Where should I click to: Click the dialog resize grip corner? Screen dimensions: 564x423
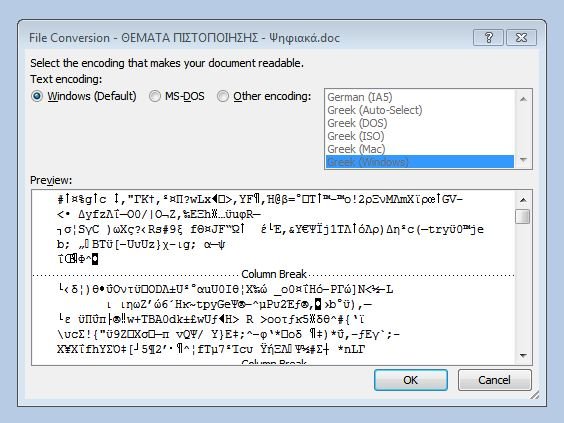535,395
